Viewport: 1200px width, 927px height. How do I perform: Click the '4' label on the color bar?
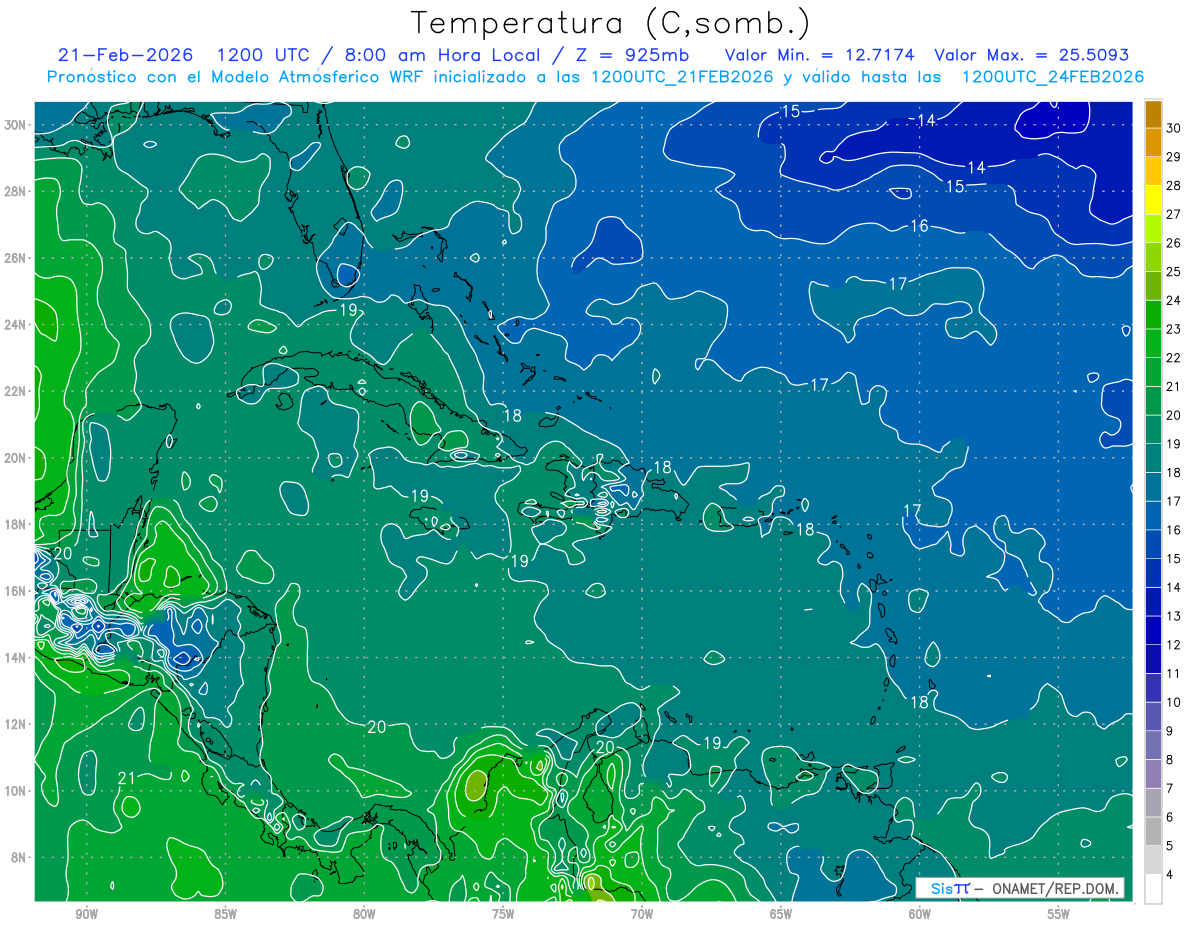tap(1170, 875)
